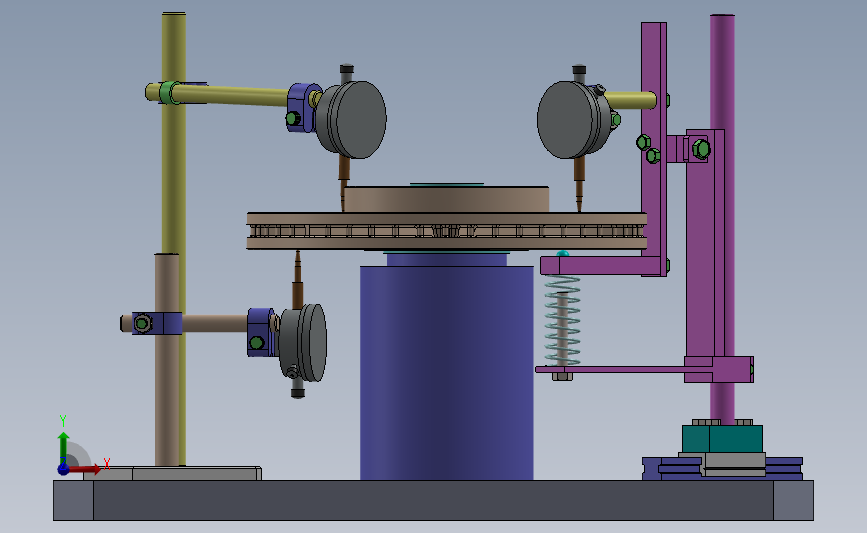Select the large green hex bolt on the purple bracket
The image size is (867, 533).
pyautogui.click(x=701, y=149)
